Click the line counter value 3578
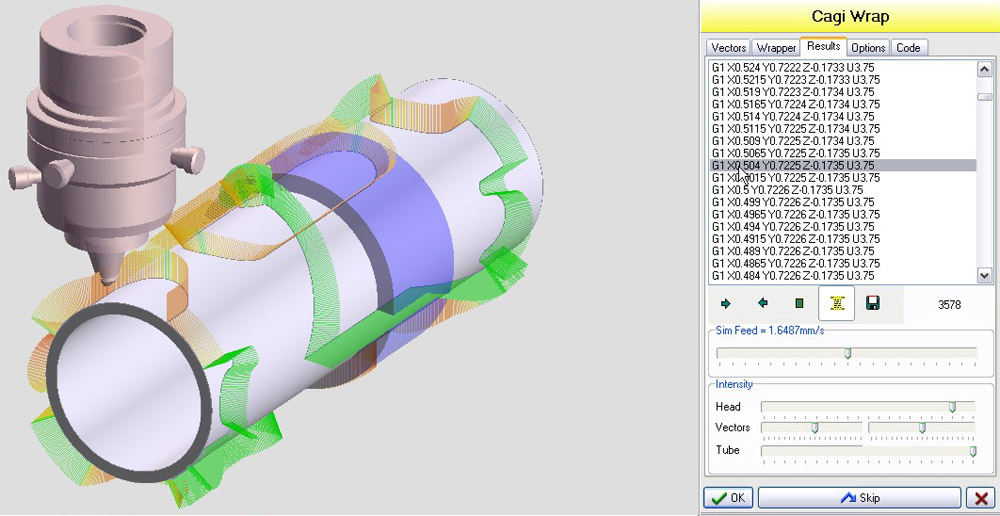 click(x=949, y=305)
